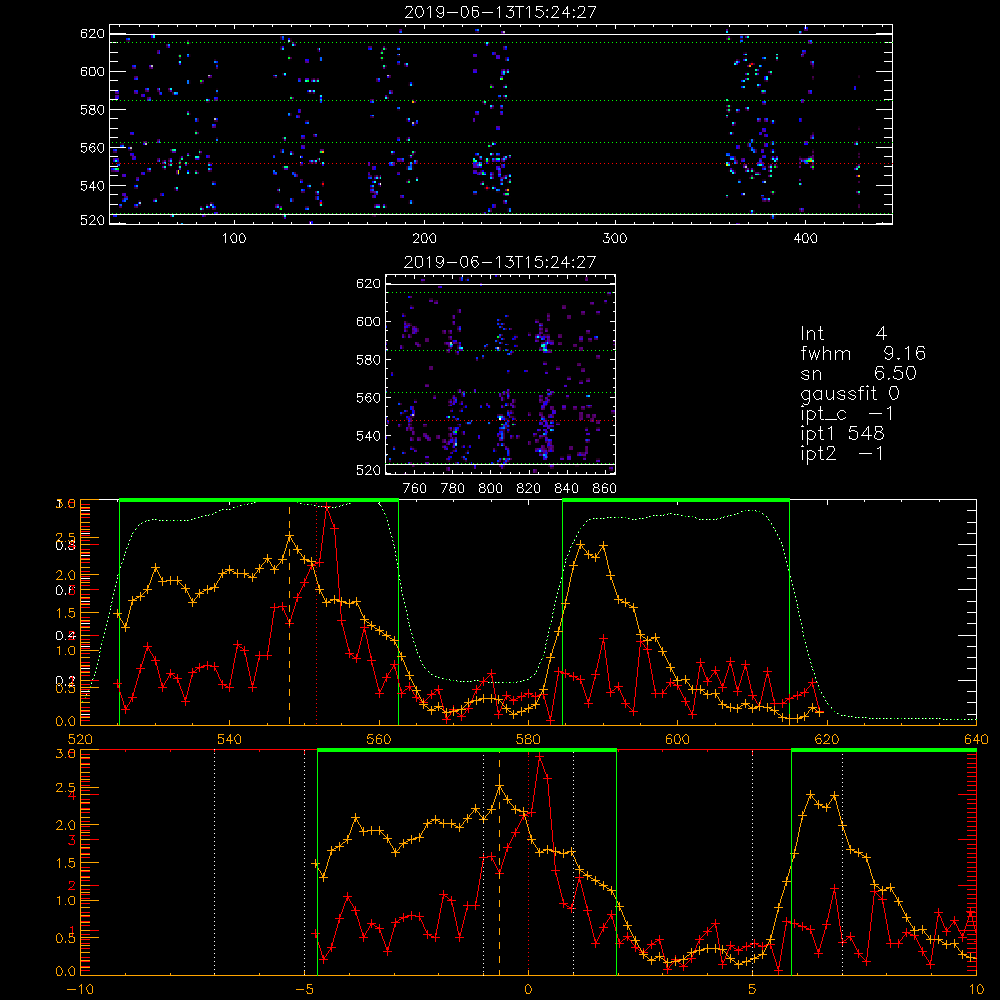This screenshot has width=1000, height=1000.
Task: Click the 'ipt1 548' line
Action: (x=842, y=434)
